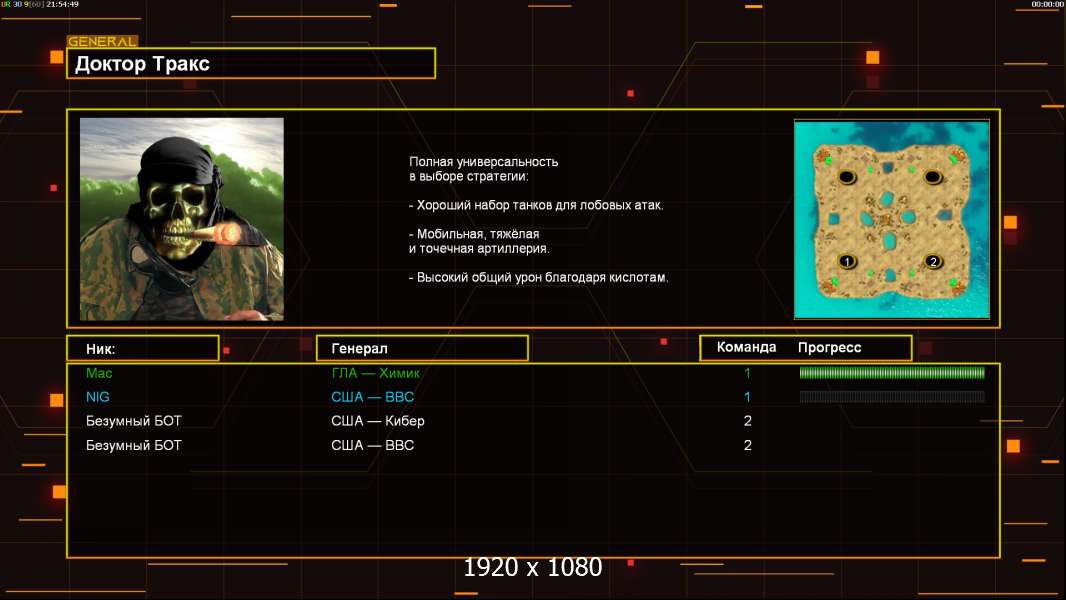
Task: Select player name NIG
Action: pos(97,397)
